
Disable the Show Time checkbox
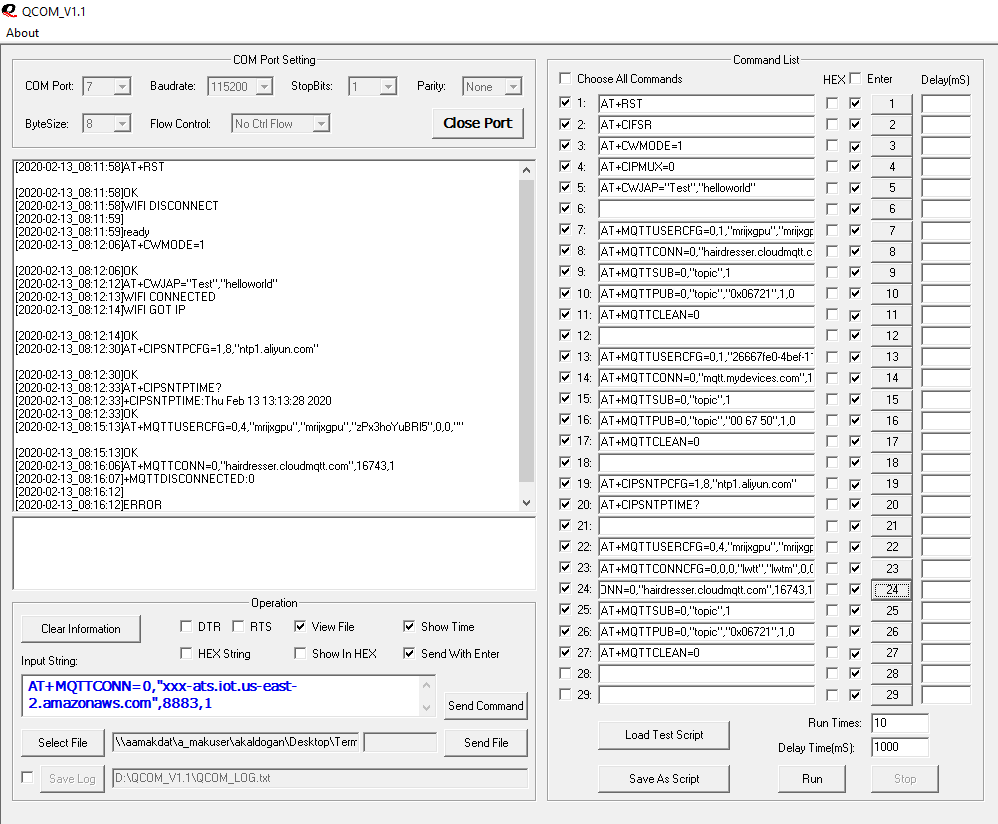tap(408, 625)
